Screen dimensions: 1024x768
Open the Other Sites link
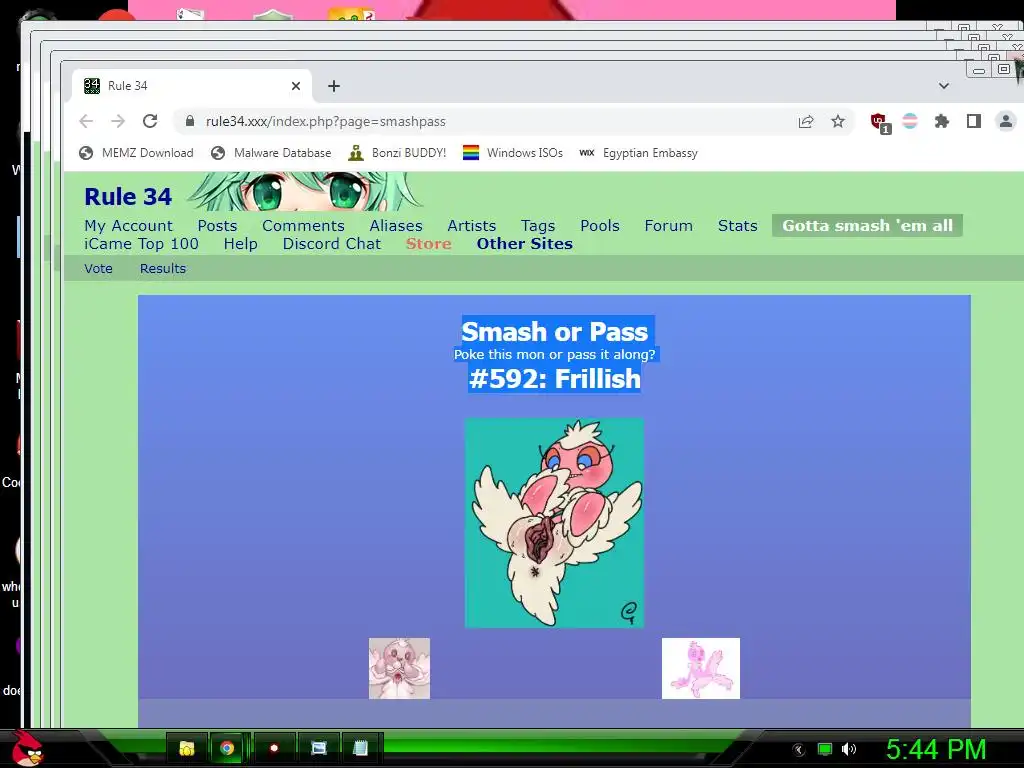524,244
